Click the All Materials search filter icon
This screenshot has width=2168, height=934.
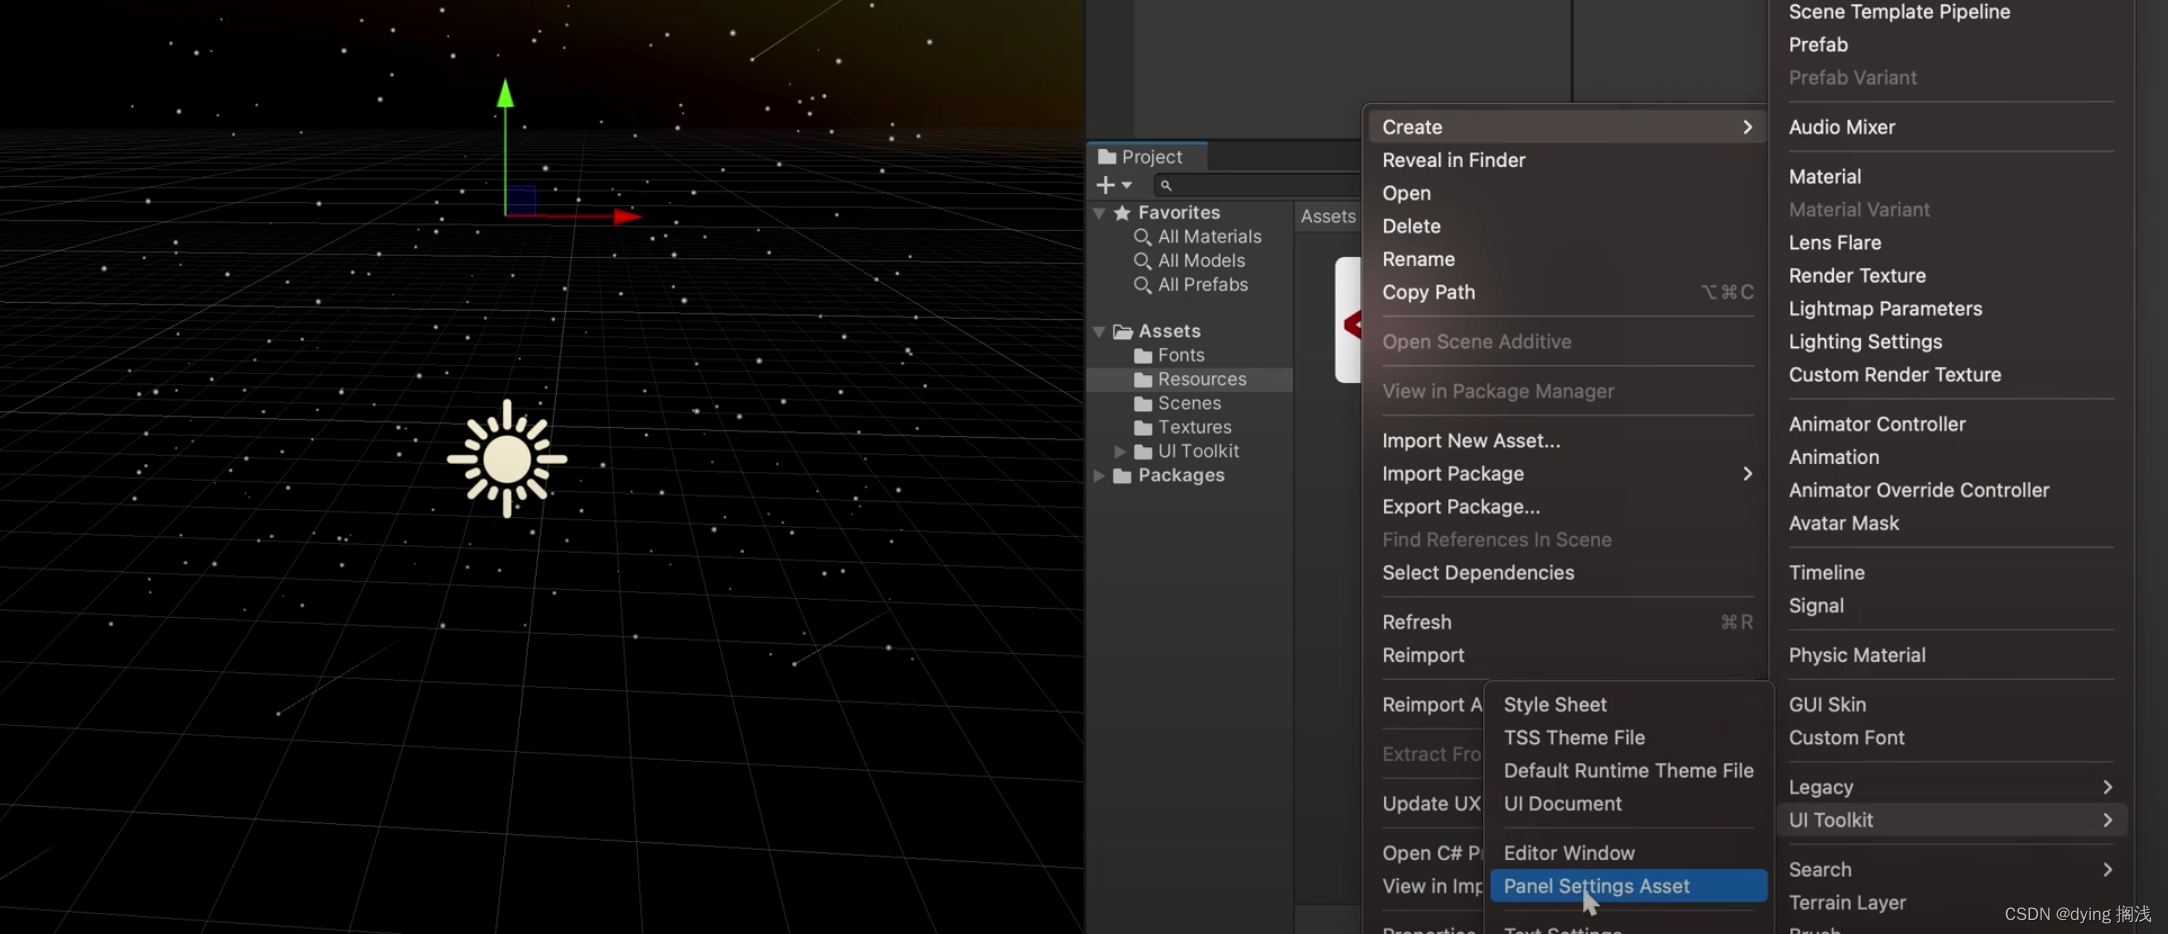pos(1143,236)
